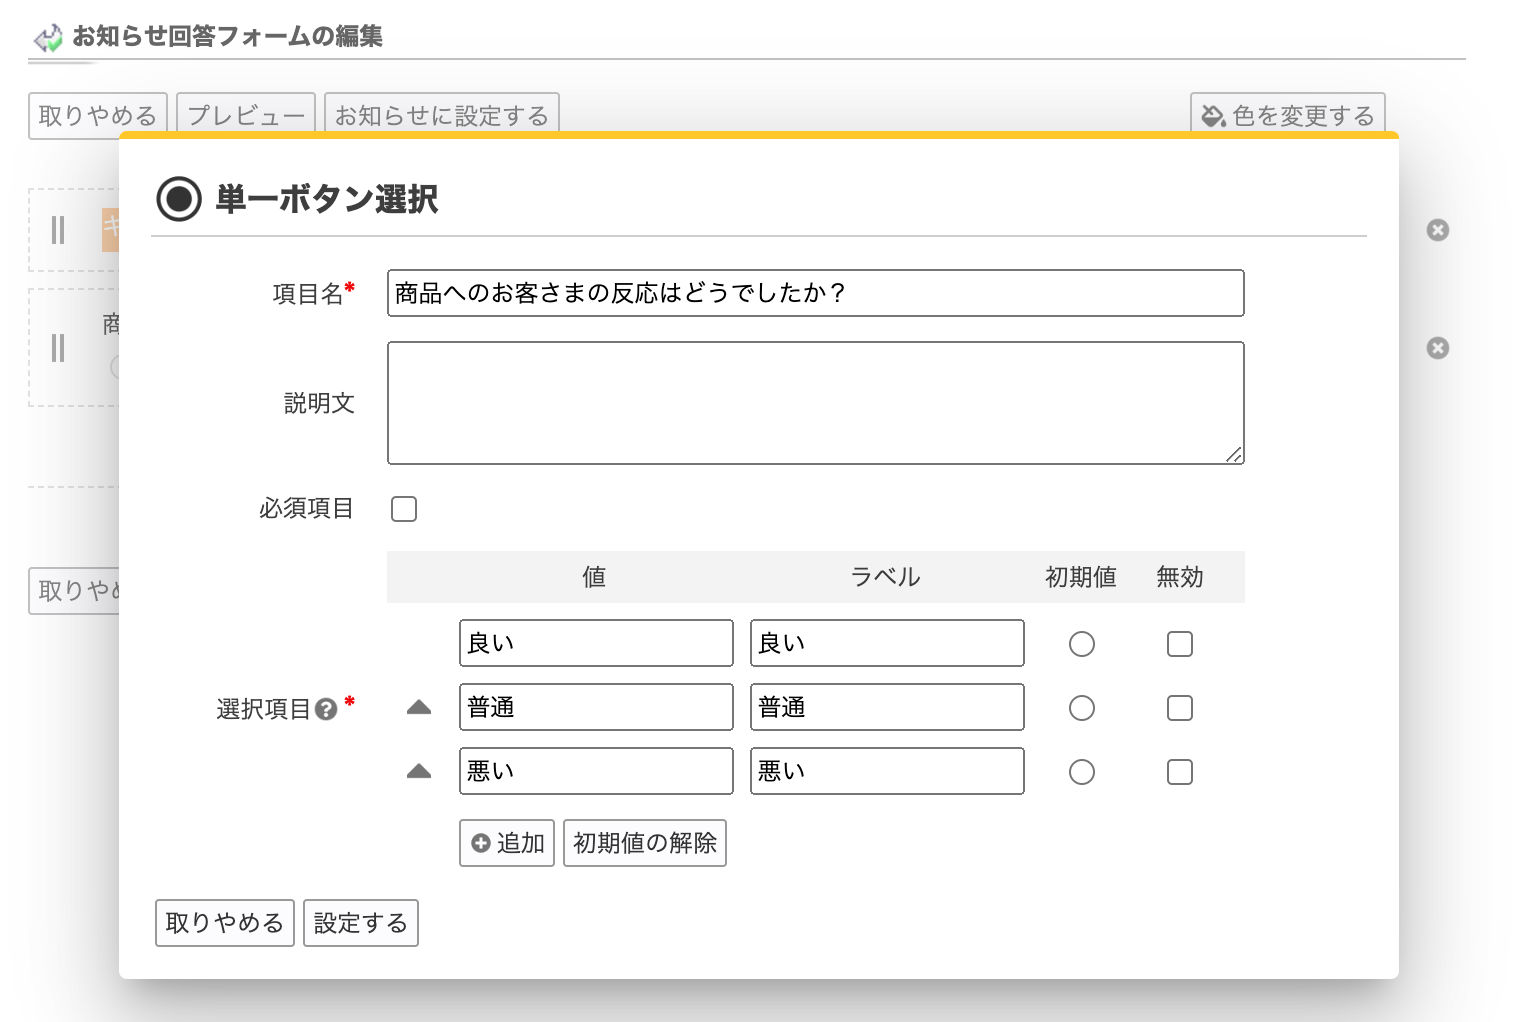The image size is (1514, 1022).
Task: Click drag handle of second form row
Action: (x=58, y=348)
